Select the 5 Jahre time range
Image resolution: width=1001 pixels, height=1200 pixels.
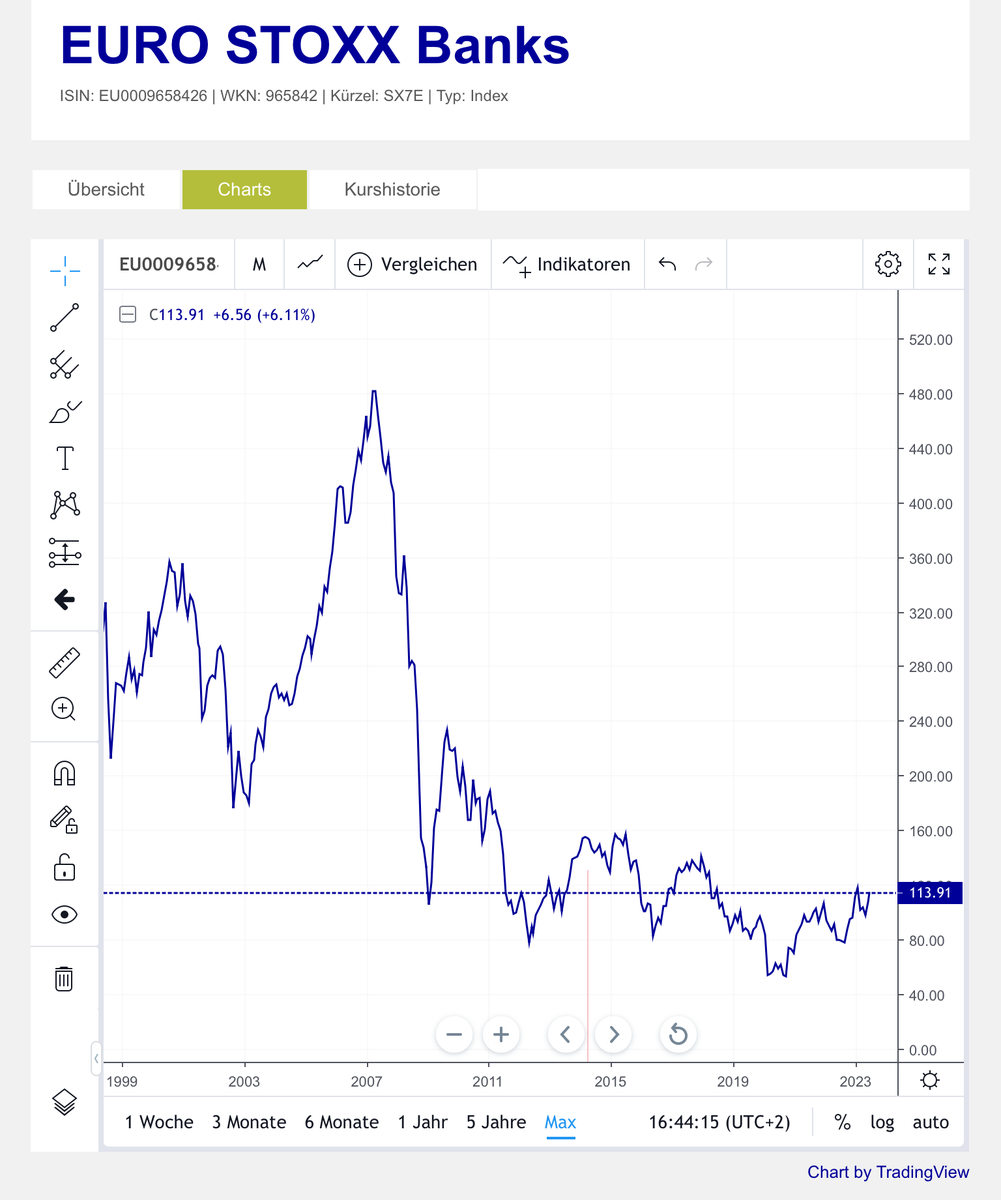497,1122
